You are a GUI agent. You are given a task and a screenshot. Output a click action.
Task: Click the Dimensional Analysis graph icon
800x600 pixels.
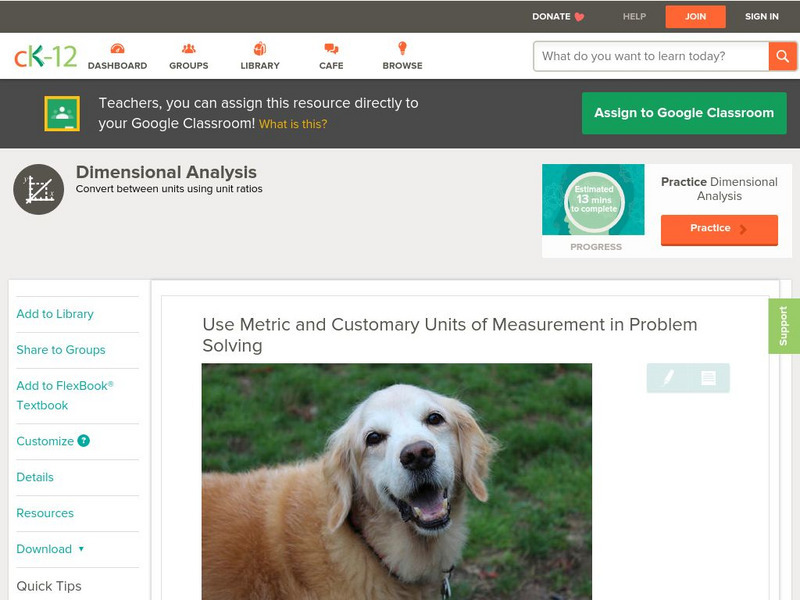tap(38, 189)
